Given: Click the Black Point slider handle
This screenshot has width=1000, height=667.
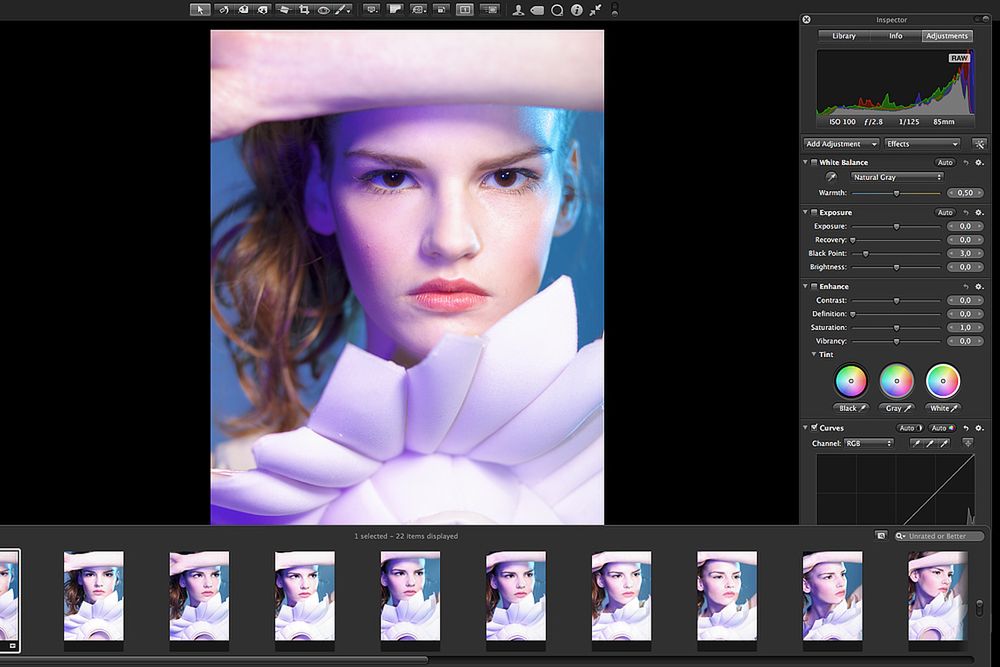Looking at the screenshot, I should pos(865,254).
